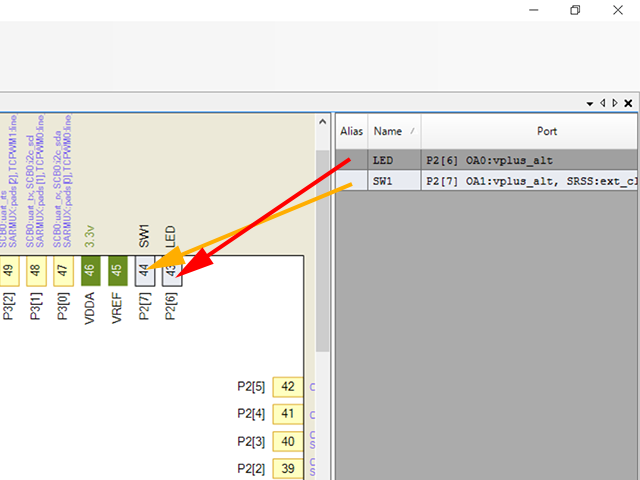
Task: Sort table by the Alias column header
Action: pos(351,131)
